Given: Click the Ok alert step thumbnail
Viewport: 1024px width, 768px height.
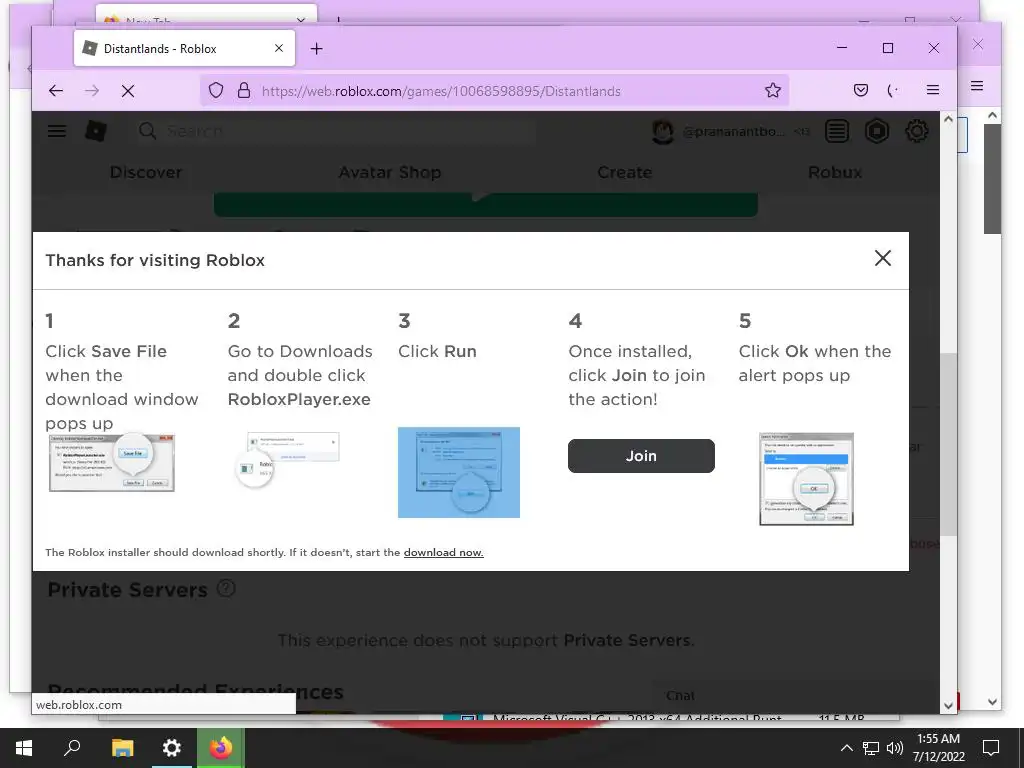Looking at the screenshot, I should 806,479.
